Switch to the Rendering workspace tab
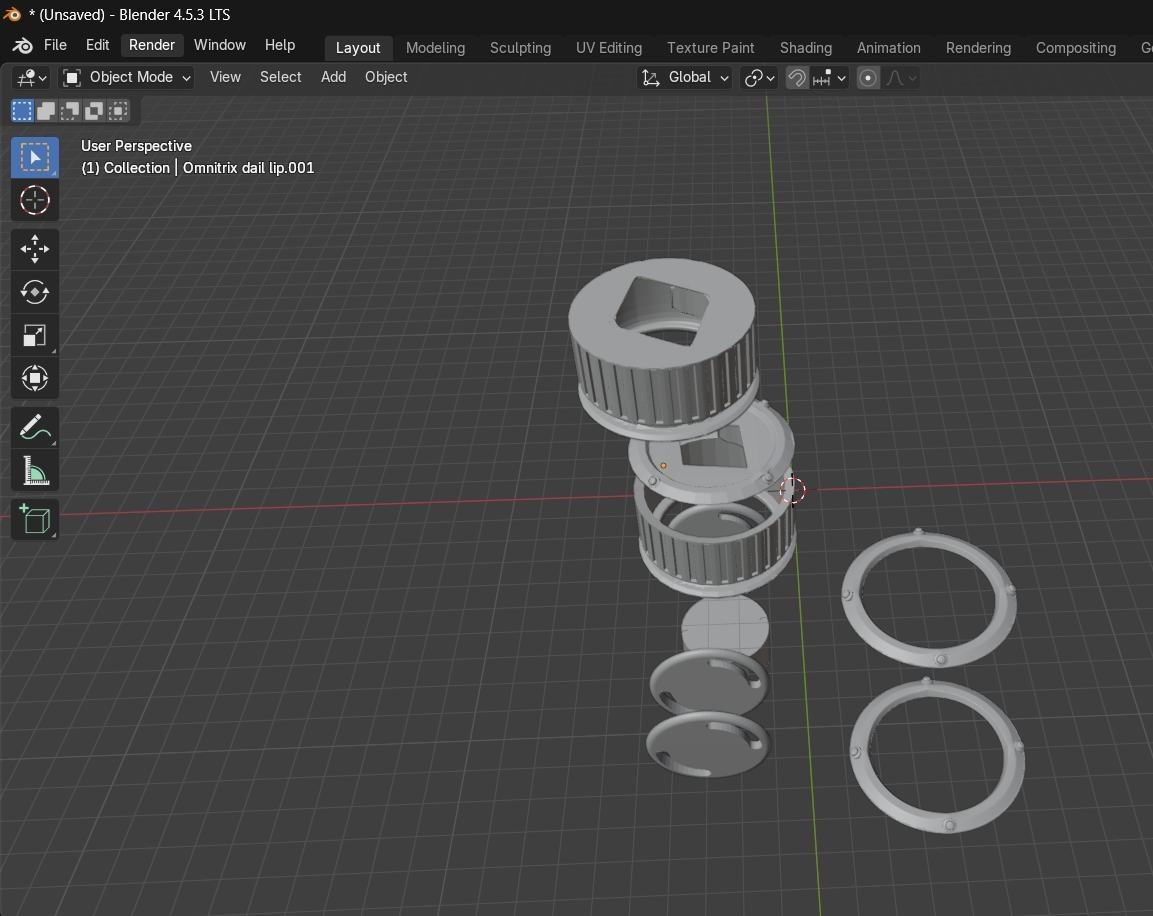The height and width of the screenshot is (916, 1153). point(978,48)
